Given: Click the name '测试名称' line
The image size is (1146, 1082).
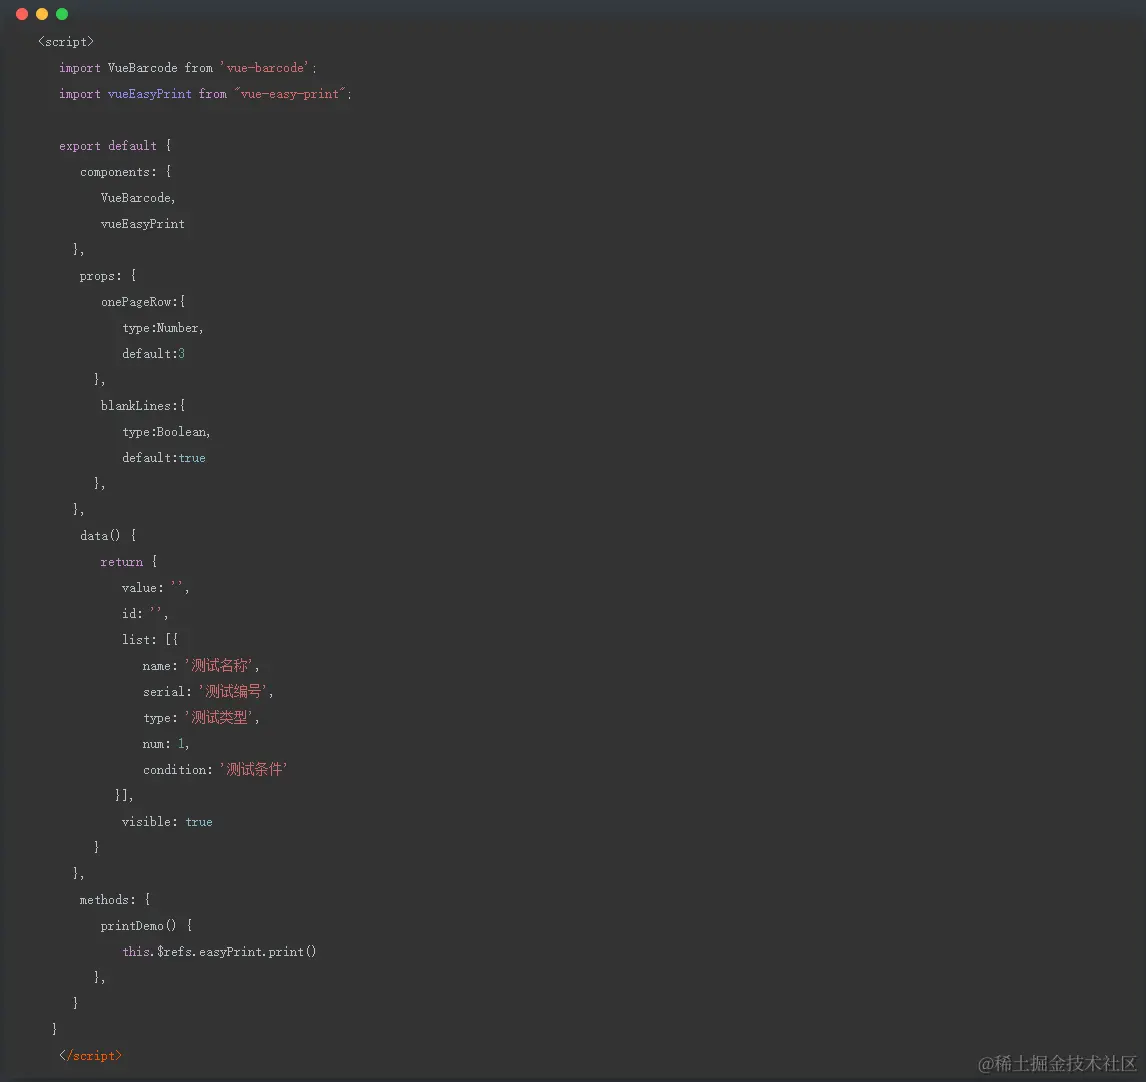Looking at the screenshot, I should point(201,665).
